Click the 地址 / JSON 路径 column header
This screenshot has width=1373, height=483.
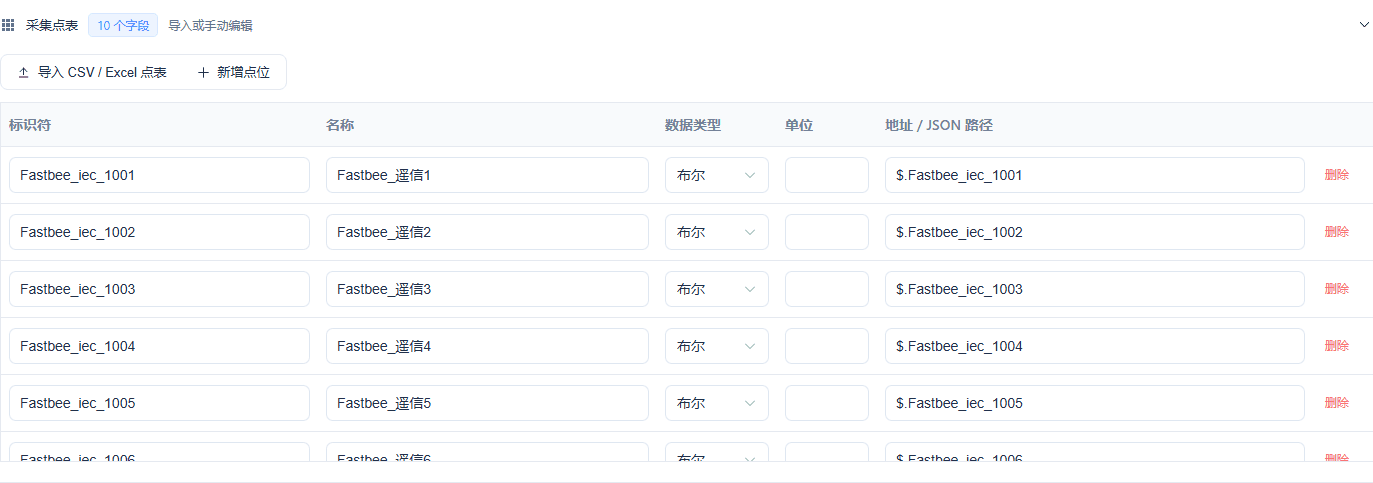939,125
